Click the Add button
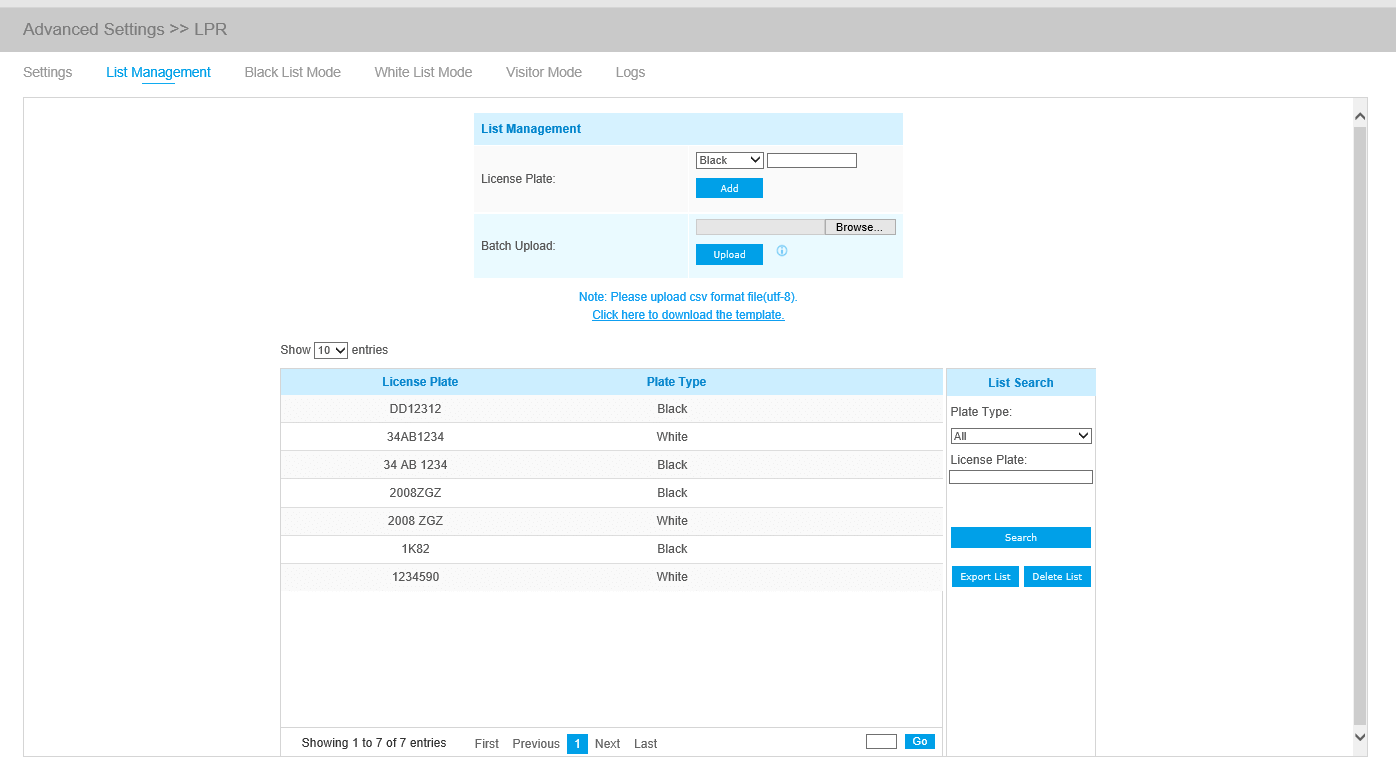Screen dimensions: 1396x764 coord(729,188)
